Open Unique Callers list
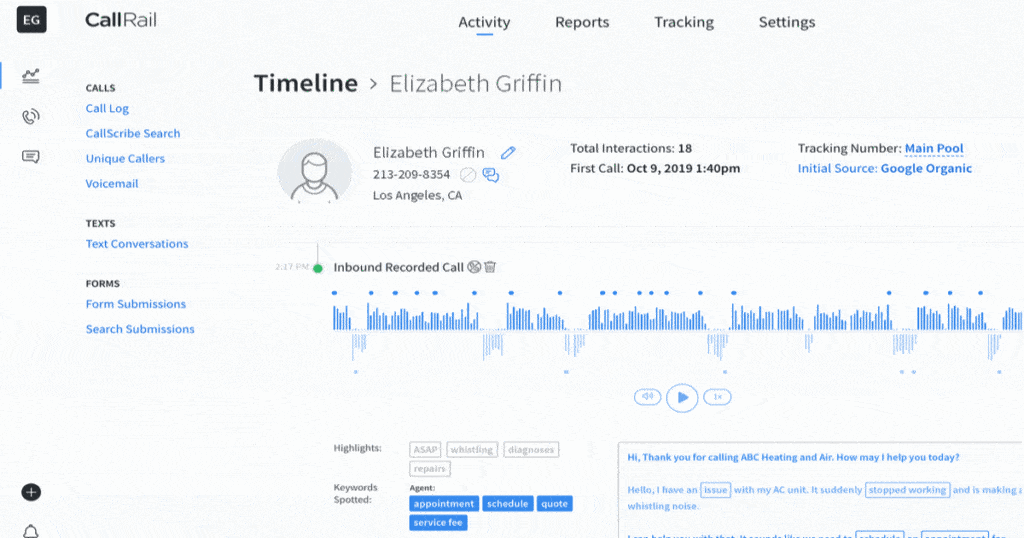The height and width of the screenshot is (538, 1024). (125, 159)
